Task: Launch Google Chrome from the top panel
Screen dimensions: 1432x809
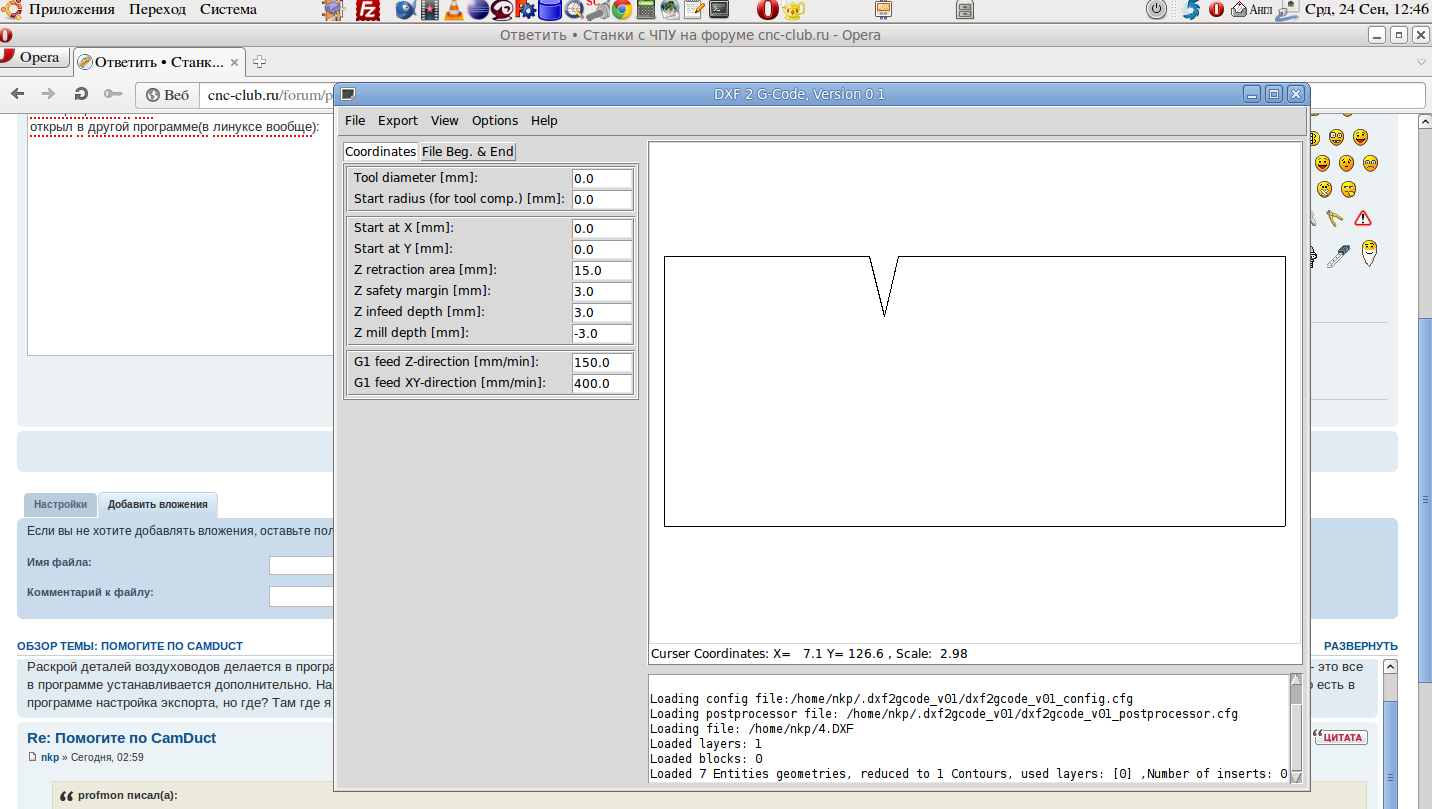Action: 621,10
